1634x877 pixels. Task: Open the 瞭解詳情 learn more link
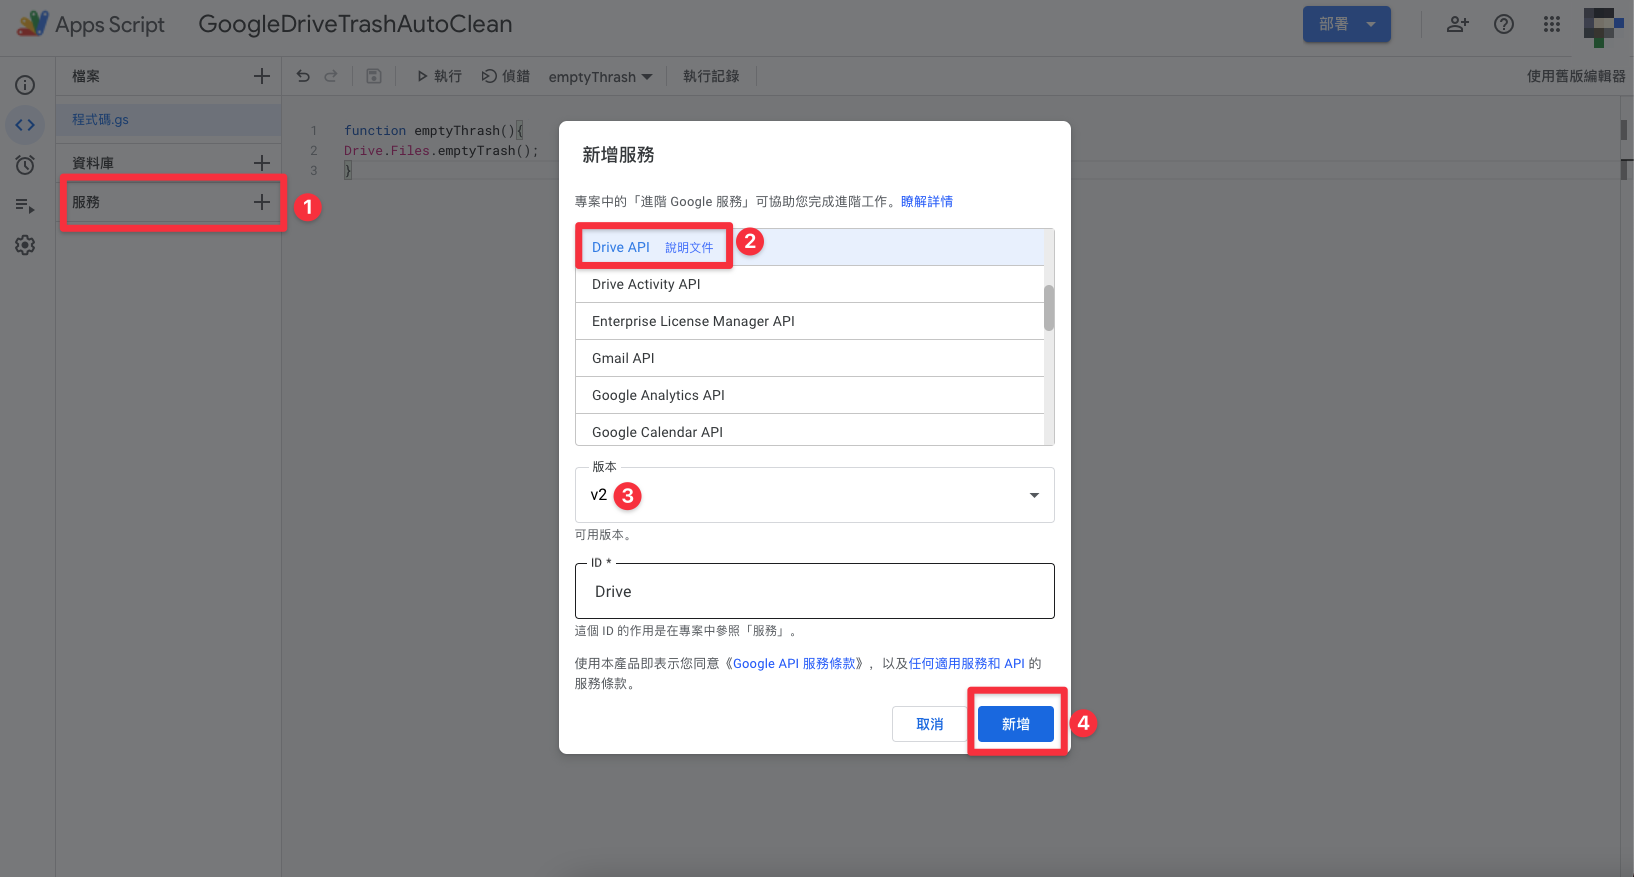coord(927,201)
